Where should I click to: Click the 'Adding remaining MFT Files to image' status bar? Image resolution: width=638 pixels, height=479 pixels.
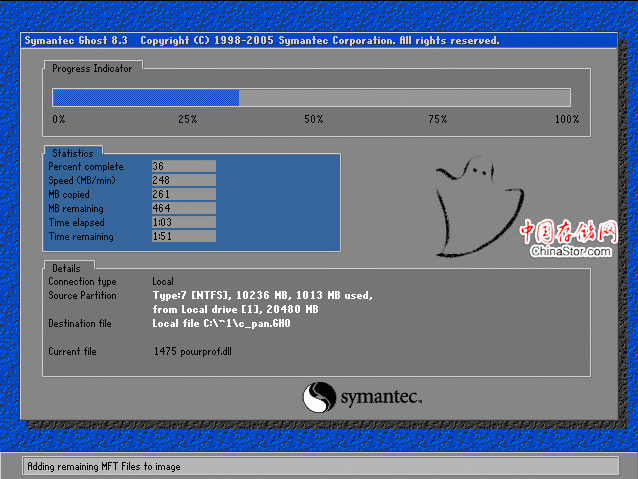(x=321, y=466)
